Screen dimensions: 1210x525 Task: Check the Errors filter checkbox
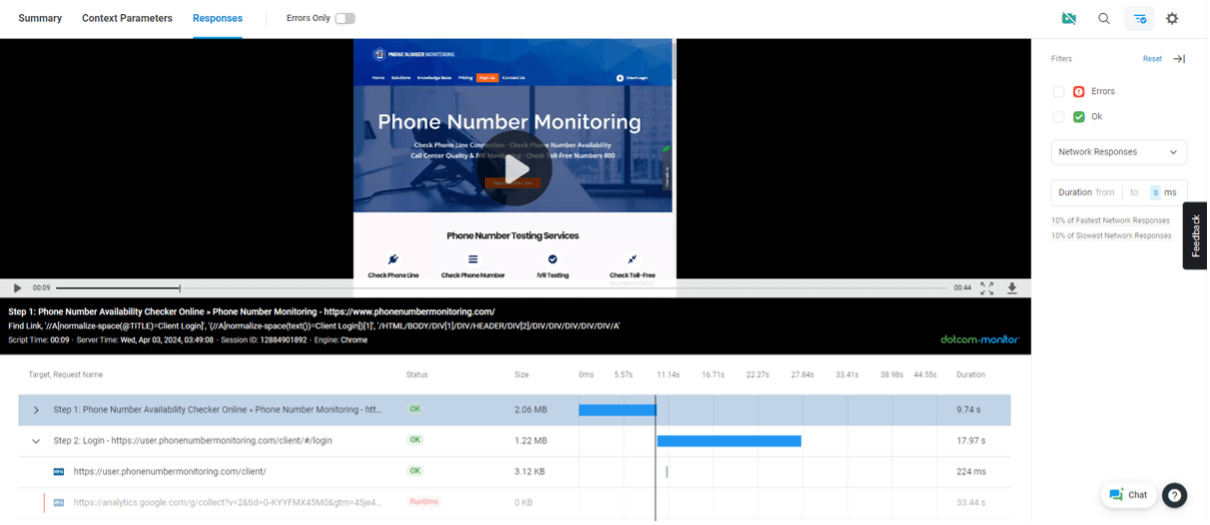click(1059, 91)
